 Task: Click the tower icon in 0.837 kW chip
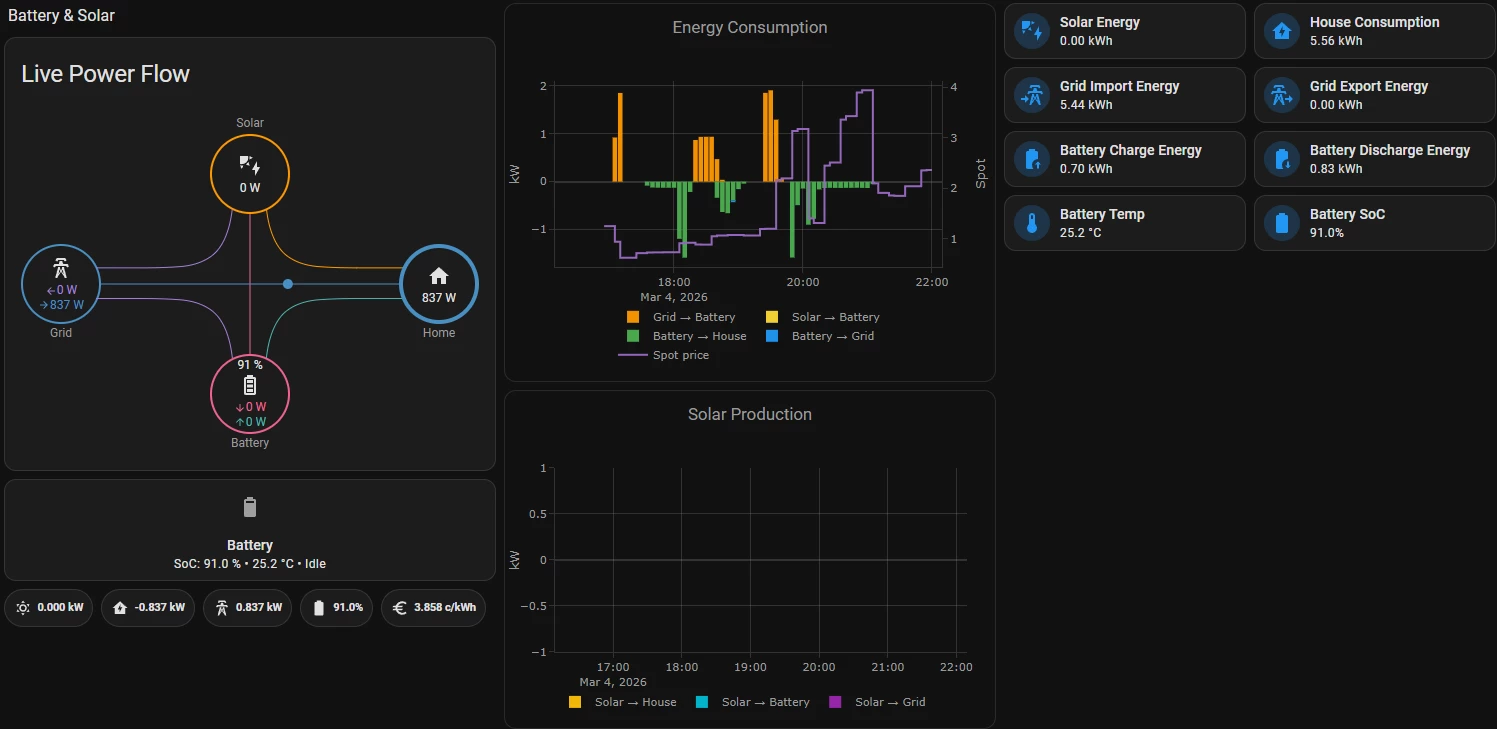point(222,607)
